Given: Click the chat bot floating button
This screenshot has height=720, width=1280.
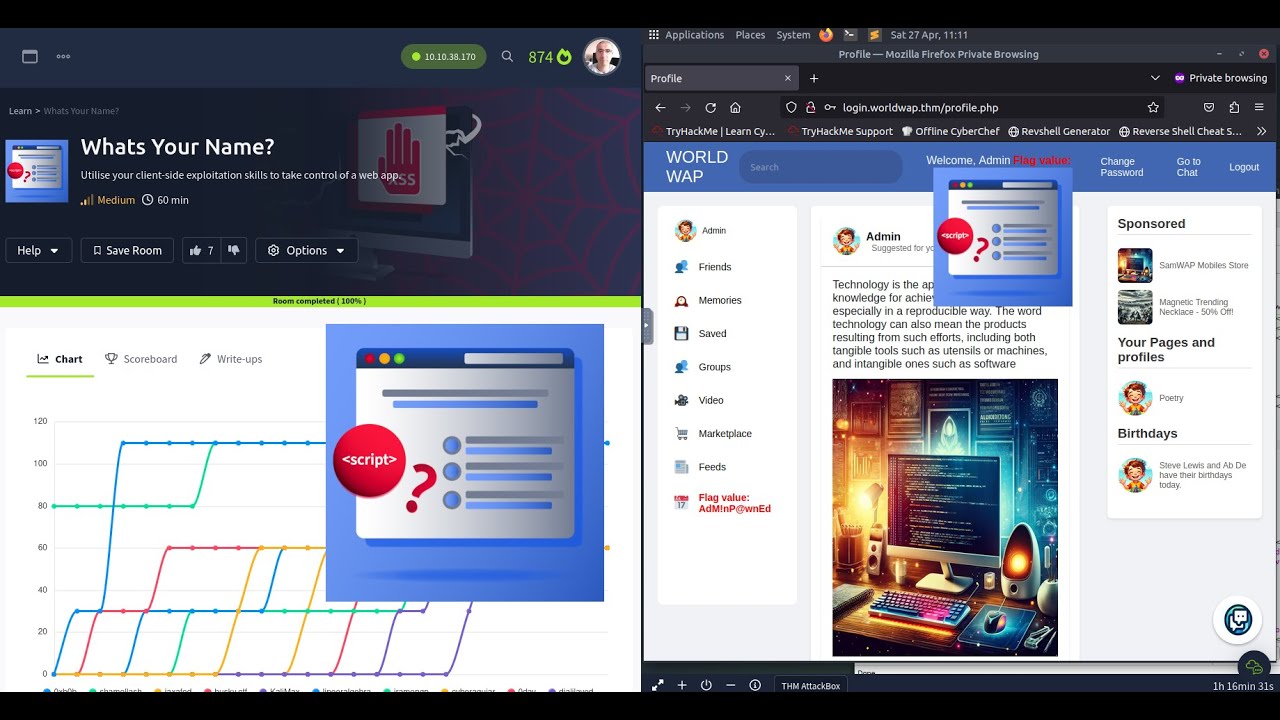Looking at the screenshot, I should click(1238, 620).
